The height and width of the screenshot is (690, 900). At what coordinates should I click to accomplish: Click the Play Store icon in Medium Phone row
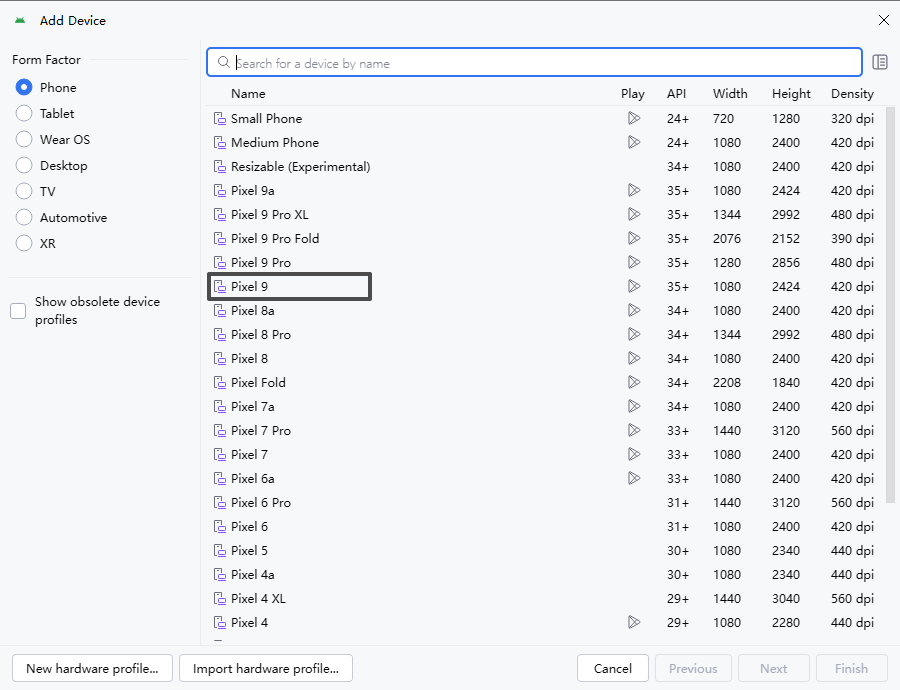tap(634, 142)
